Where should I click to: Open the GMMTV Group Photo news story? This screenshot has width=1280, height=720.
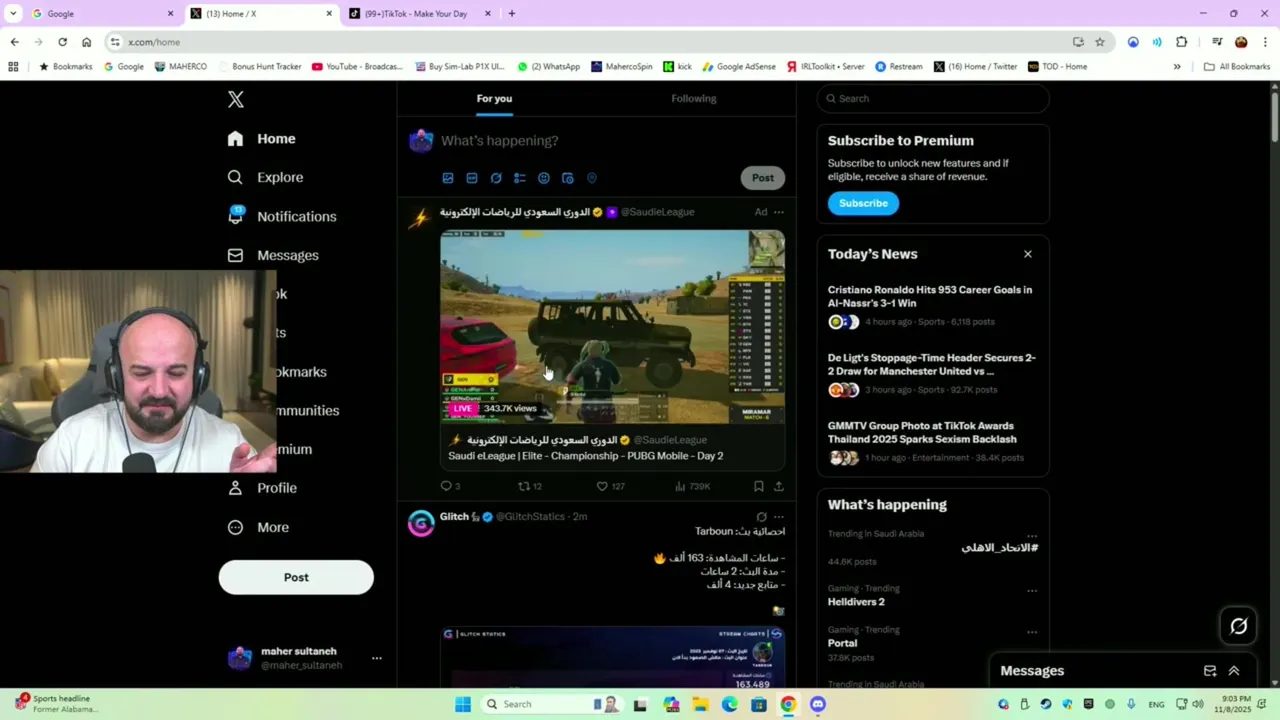[x=933, y=442]
